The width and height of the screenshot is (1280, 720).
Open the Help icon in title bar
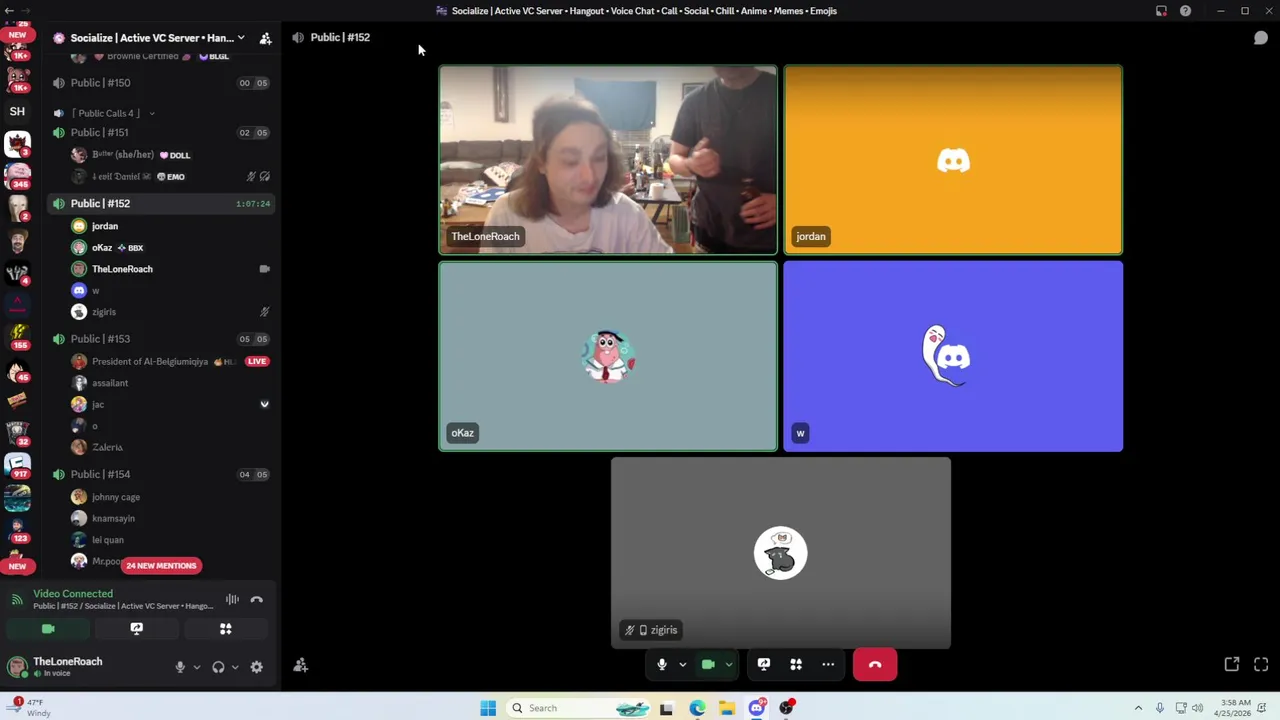pos(1185,11)
